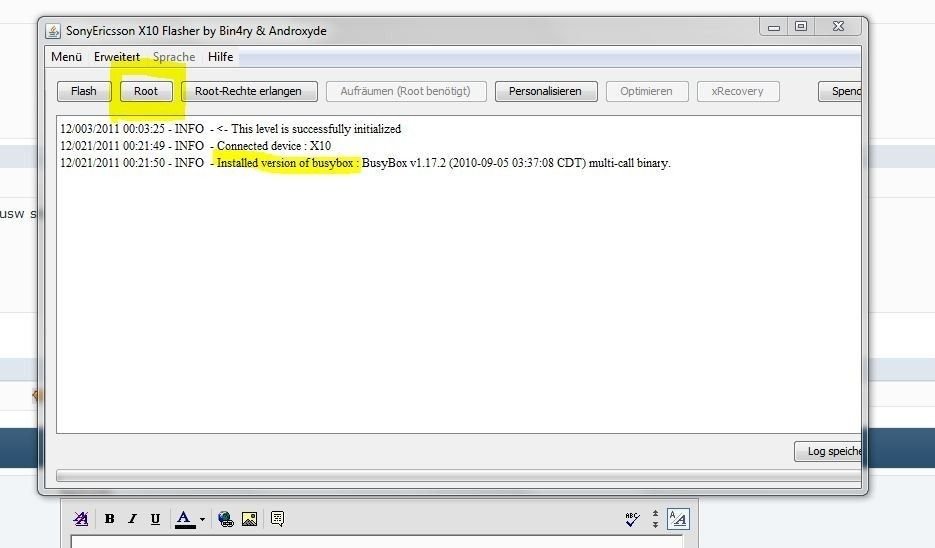Click the 'Connected device : X10' log line
Viewport: 935px width, 548px height.
coord(196,145)
